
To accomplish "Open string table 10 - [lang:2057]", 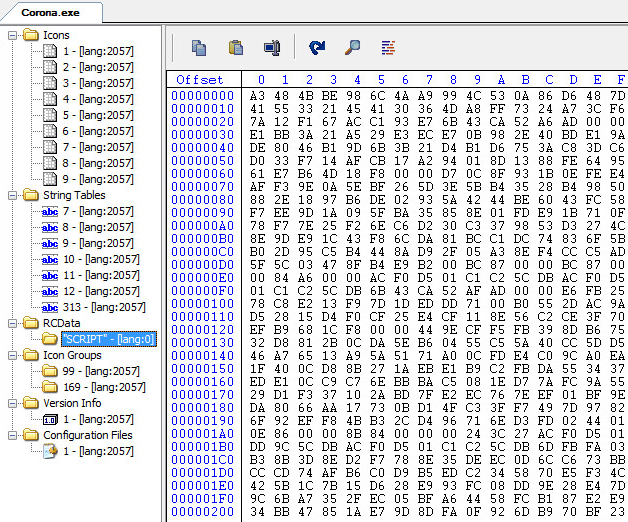I will click(101, 259).
